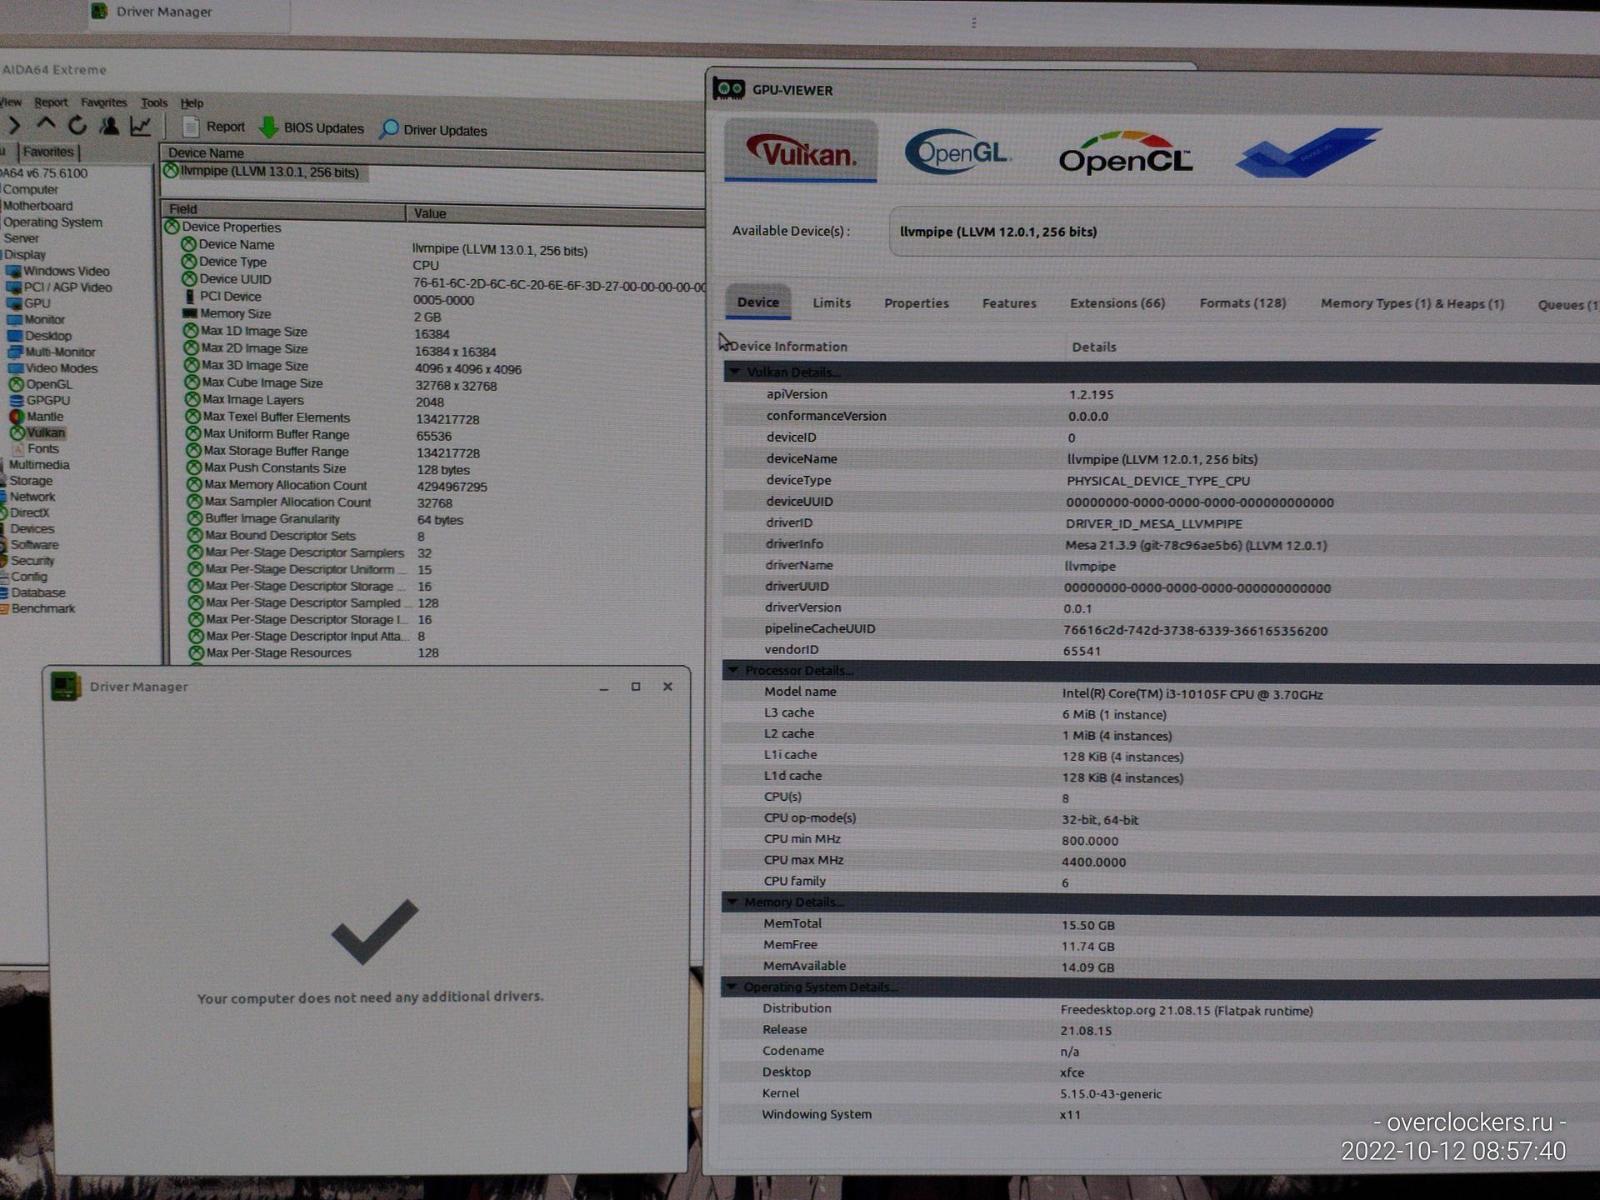Click the AIDA64 forward arrow toolbar icon
1600x1200 pixels.
[x=13, y=125]
